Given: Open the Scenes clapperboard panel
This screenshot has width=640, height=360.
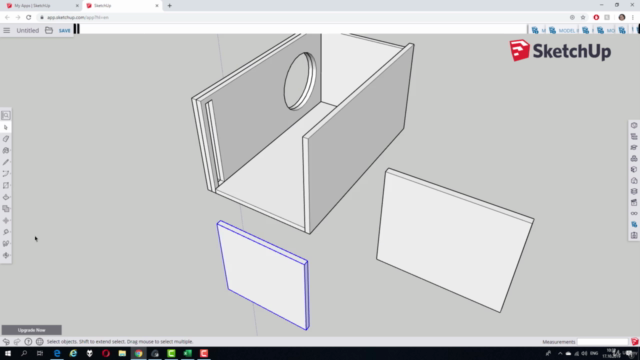Looking at the screenshot, I should (x=634, y=202).
